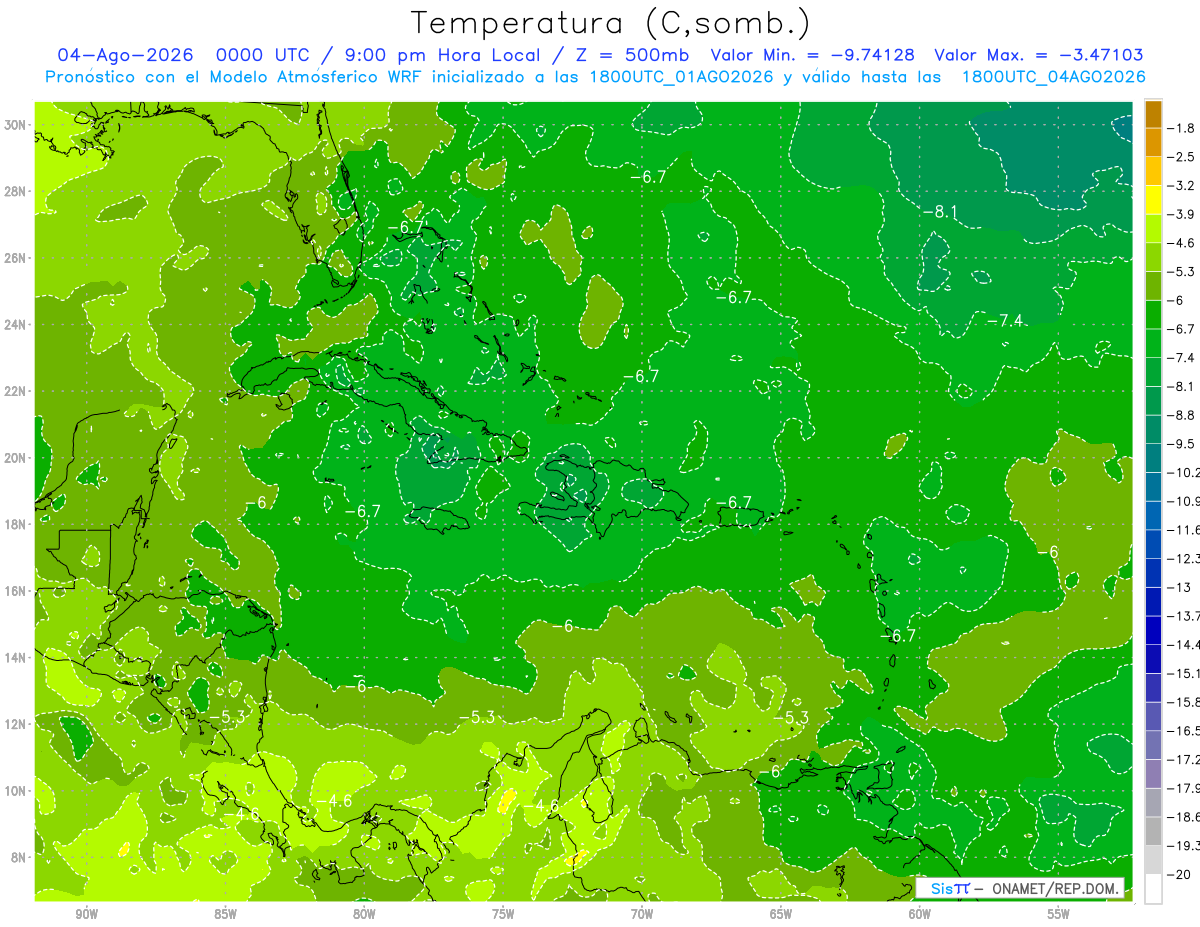1200x927 pixels.
Task: Click the legend label "-18.6"
Action: point(1183,817)
